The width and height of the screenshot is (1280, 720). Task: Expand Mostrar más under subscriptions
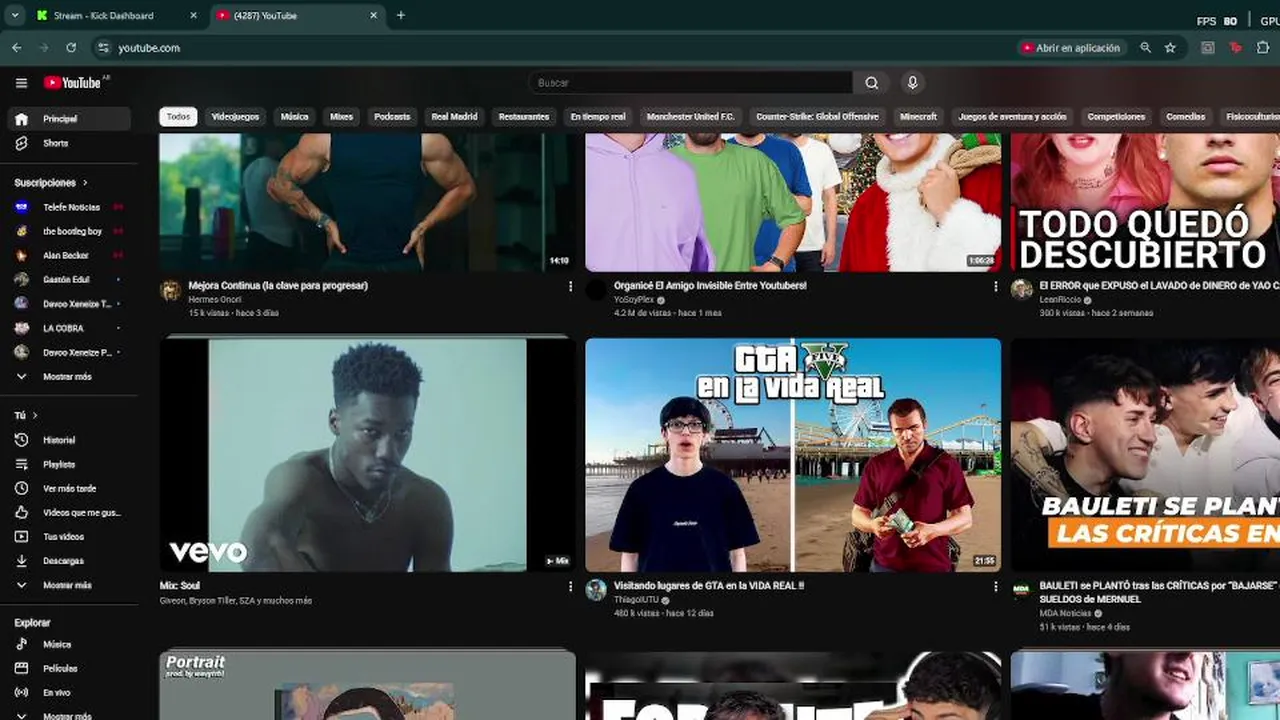coord(66,376)
